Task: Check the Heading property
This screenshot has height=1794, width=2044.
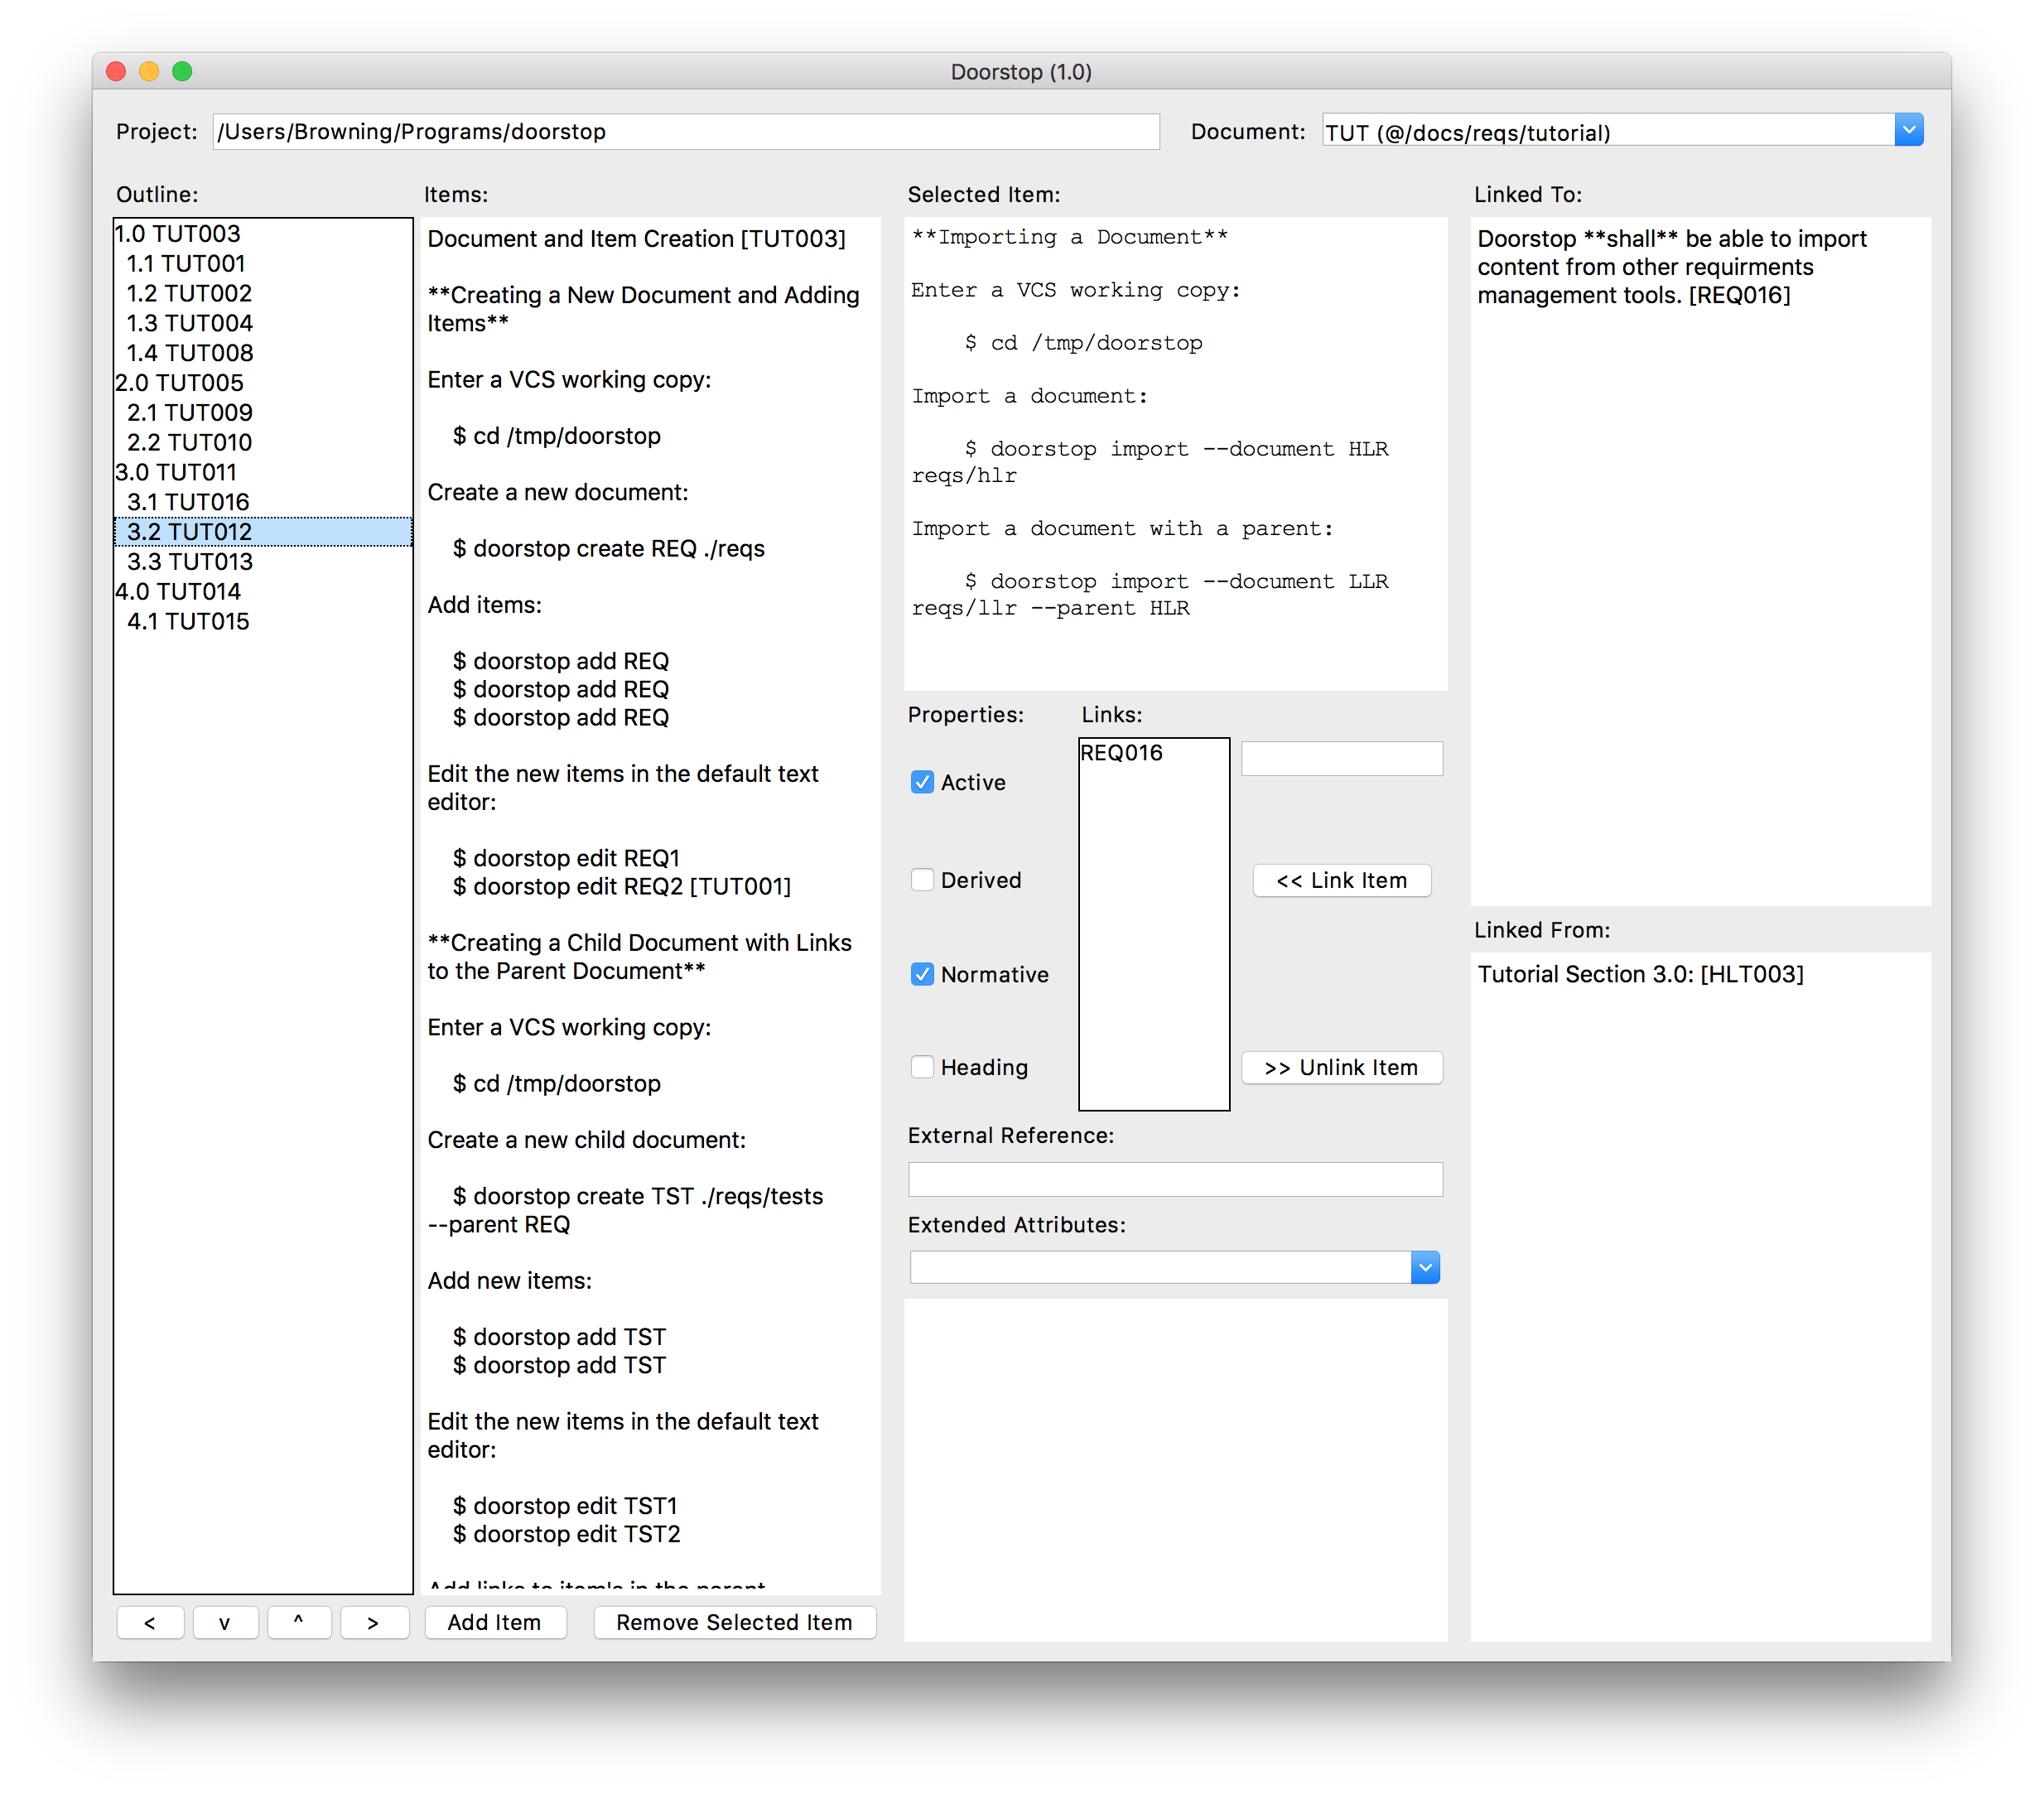Action: 922,1067
